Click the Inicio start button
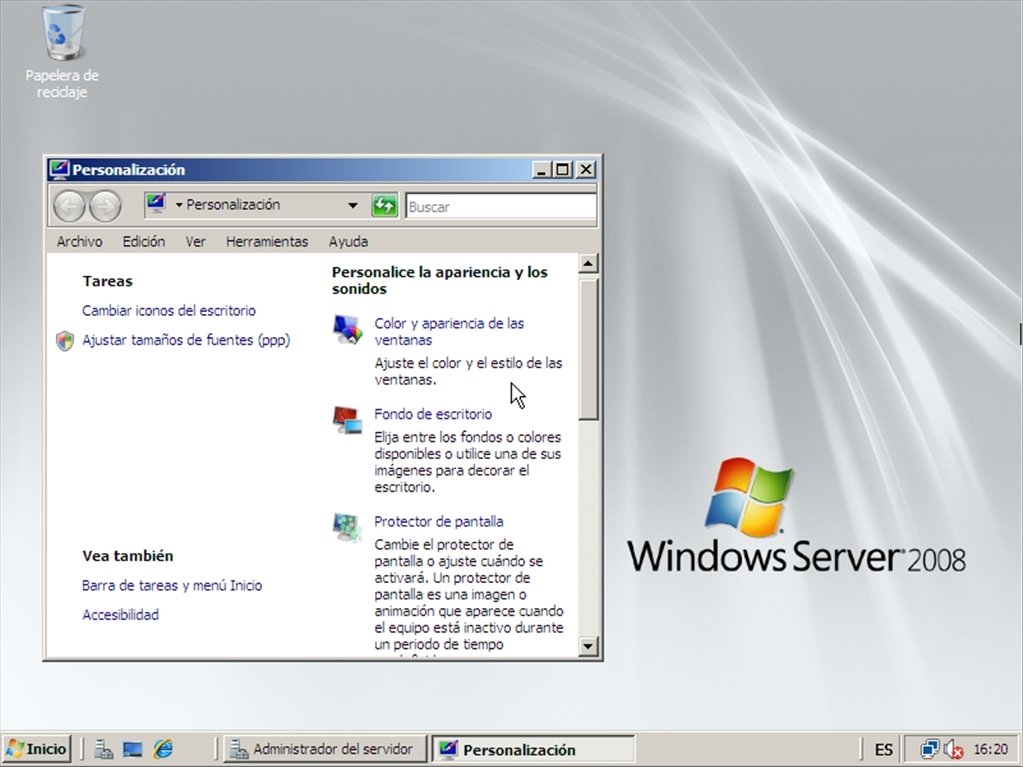This screenshot has width=1023, height=767. 37,749
